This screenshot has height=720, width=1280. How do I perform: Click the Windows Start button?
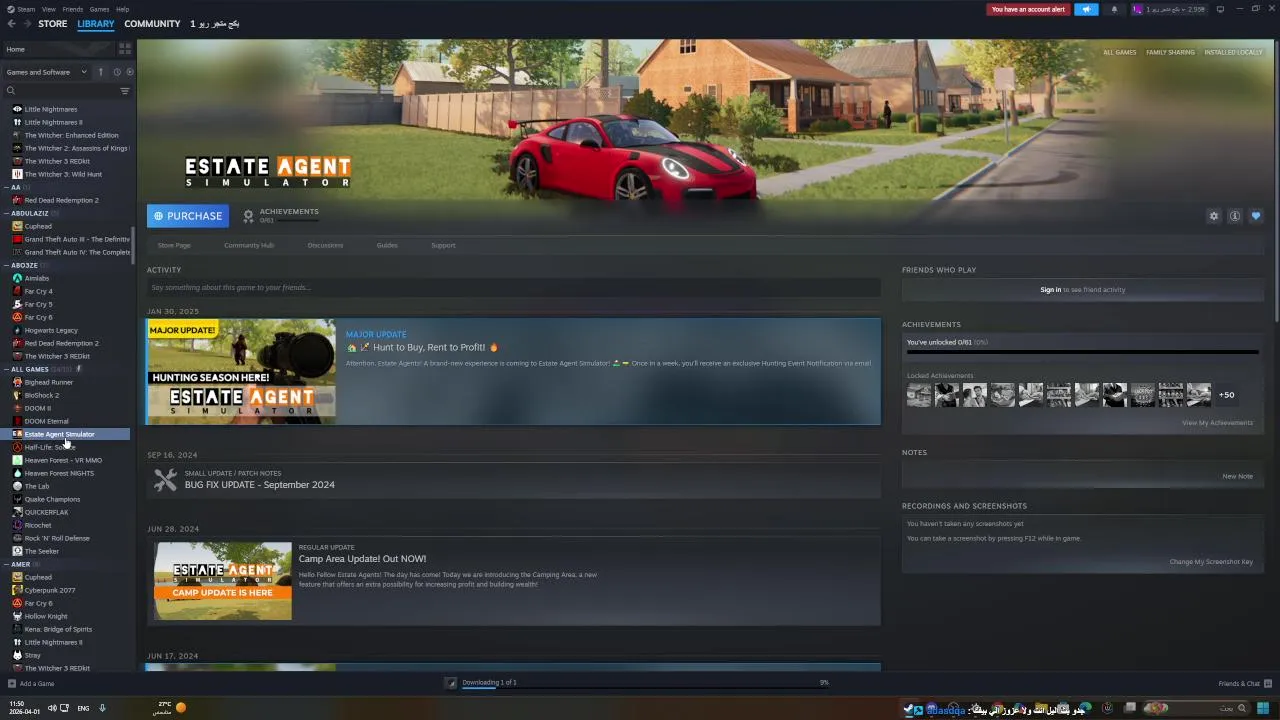(1263, 709)
